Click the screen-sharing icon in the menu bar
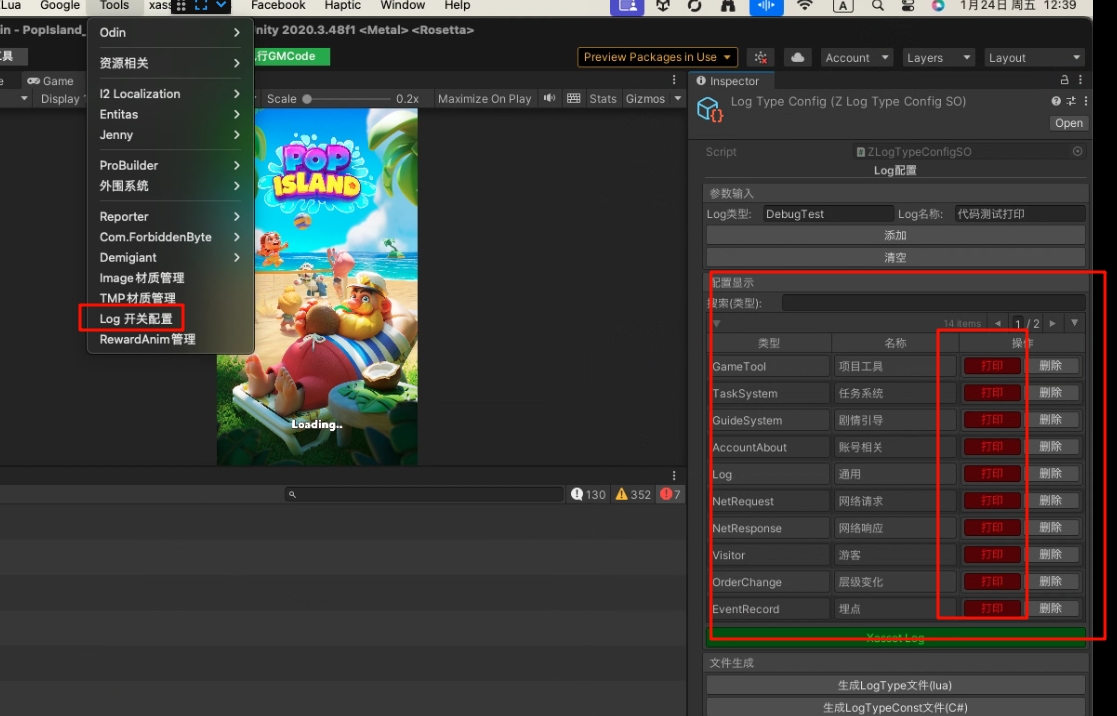 coord(628,6)
